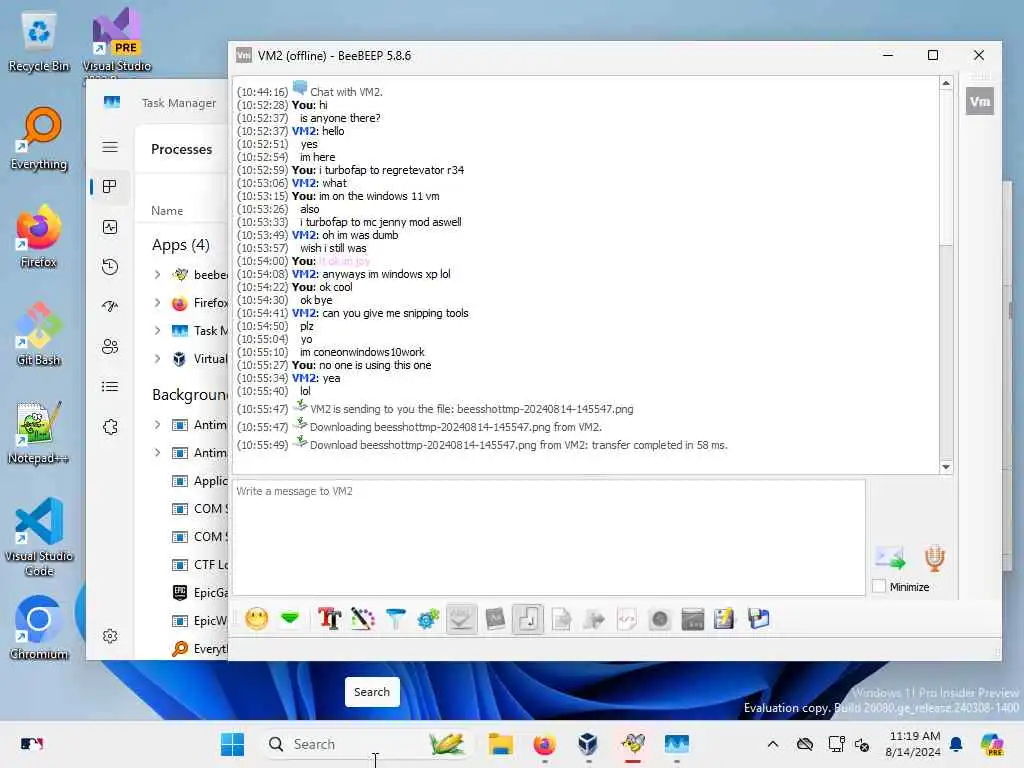Click the 'can you give me snipping tools' message
The height and width of the screenshot is (768, 1024).
395,313
